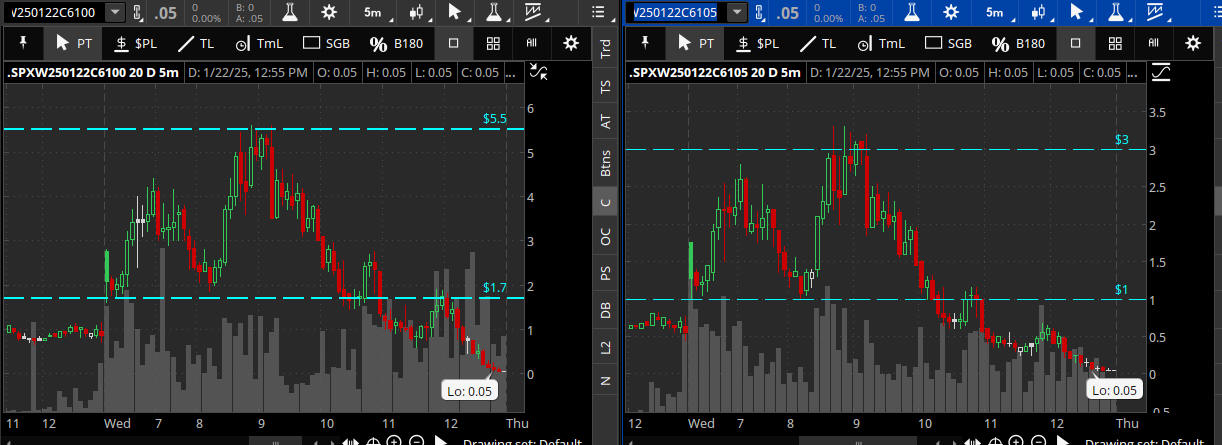This screenshot has height=445, width=1222.
Task: Open drawing settings gear on right chart toolbar
Action: pos(1192,43)
